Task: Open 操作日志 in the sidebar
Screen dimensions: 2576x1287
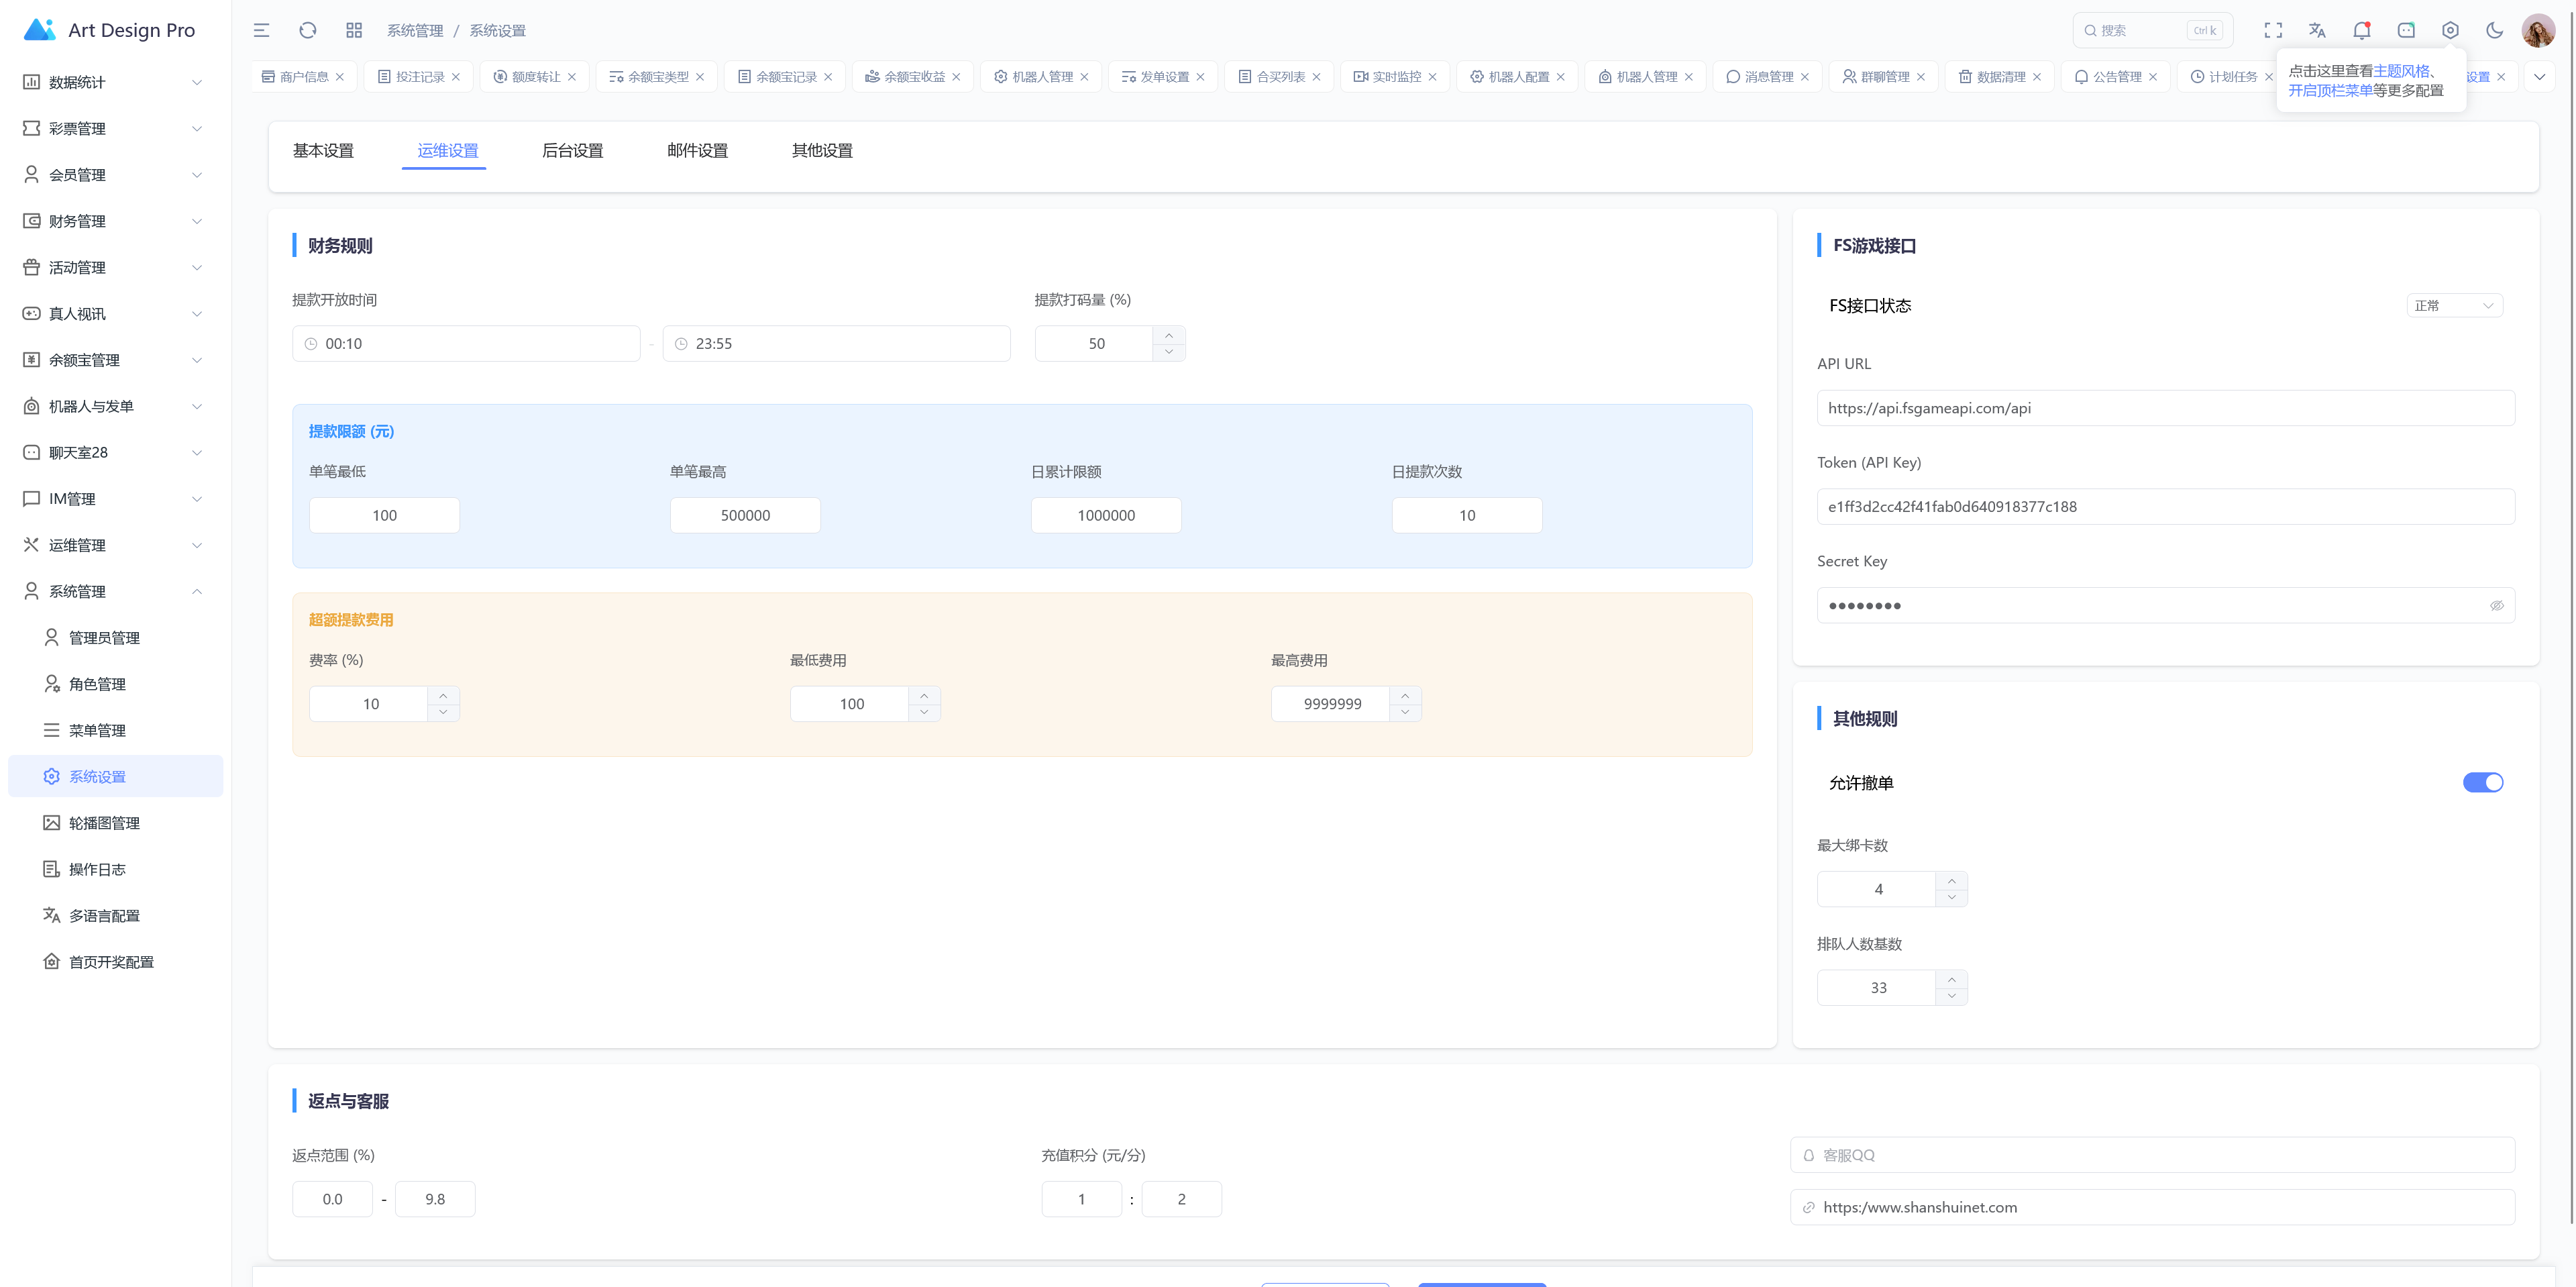Action: pos(97,869)
